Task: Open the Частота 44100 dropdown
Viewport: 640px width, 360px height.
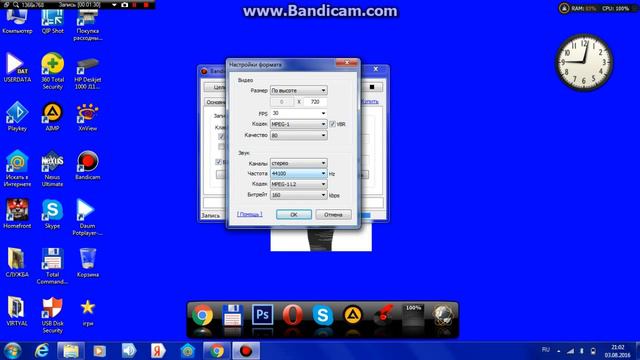Action: pos(298,173)
